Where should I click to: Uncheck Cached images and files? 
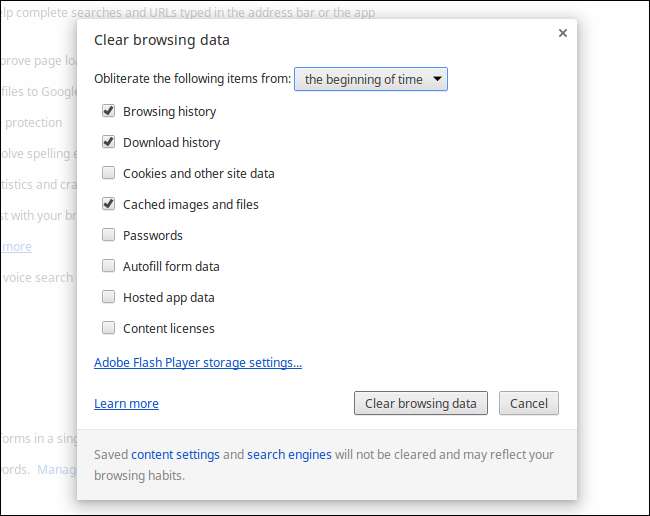click(108, 204)
